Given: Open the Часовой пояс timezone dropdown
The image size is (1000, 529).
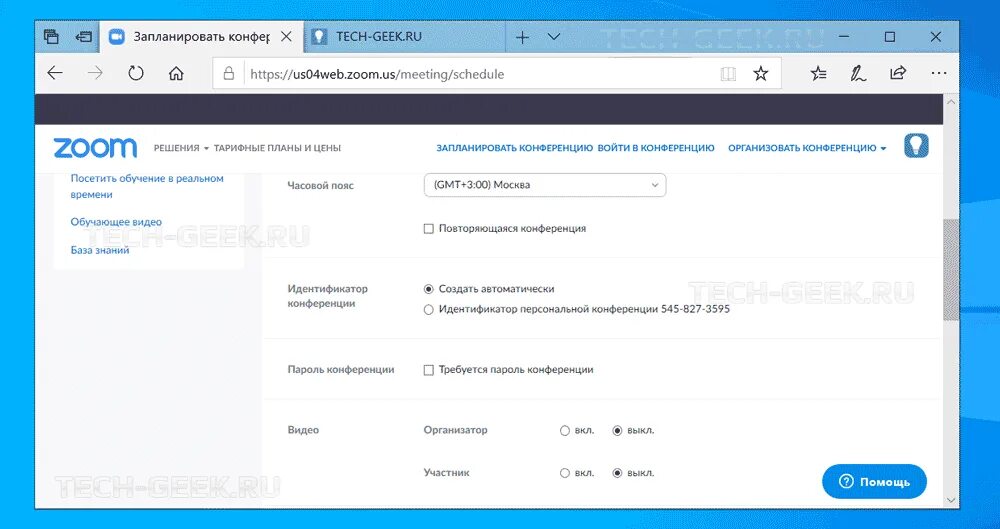Looking at the screenshot, I should coord(545,185).
